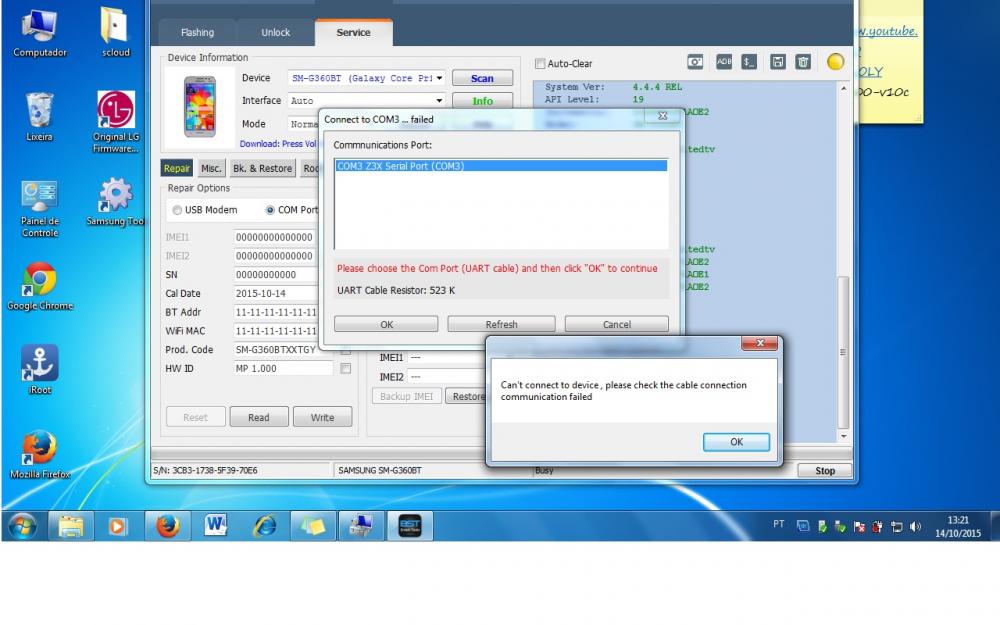This screenshot has width=1000, height=625.
Task: Cancel the Connect to COM3 dialog
Action: tap(617, 324)
